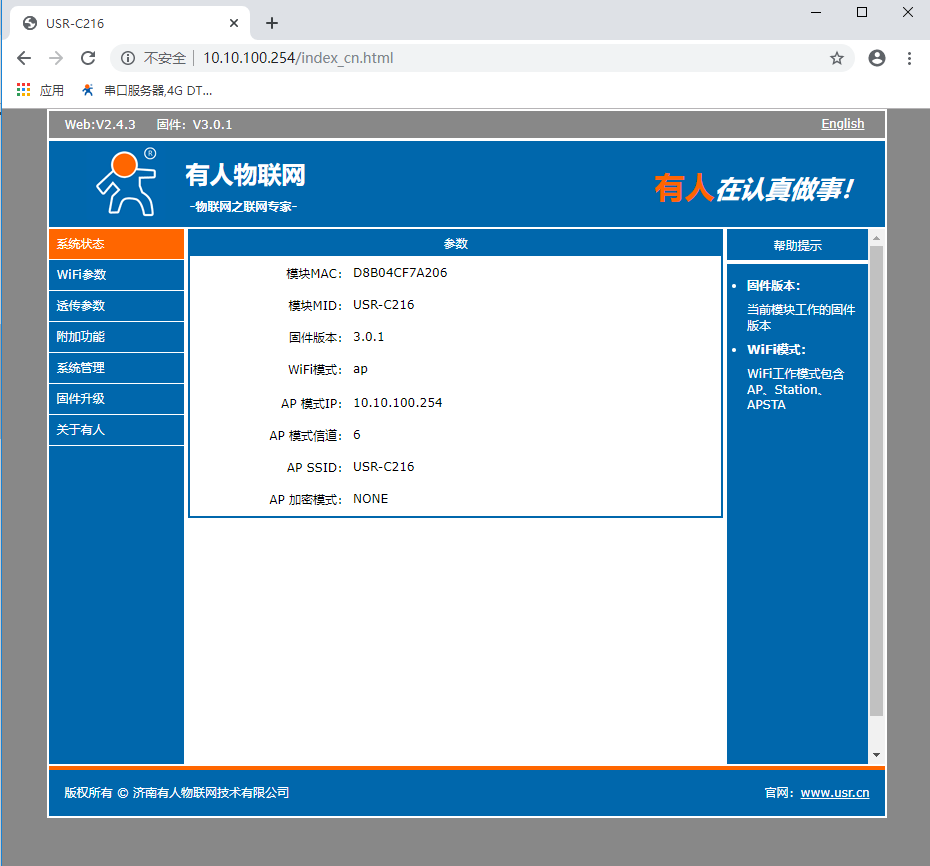The image size is (930, 866).
Task: Go to 透传参数 menu item
Action: [116, 306]
